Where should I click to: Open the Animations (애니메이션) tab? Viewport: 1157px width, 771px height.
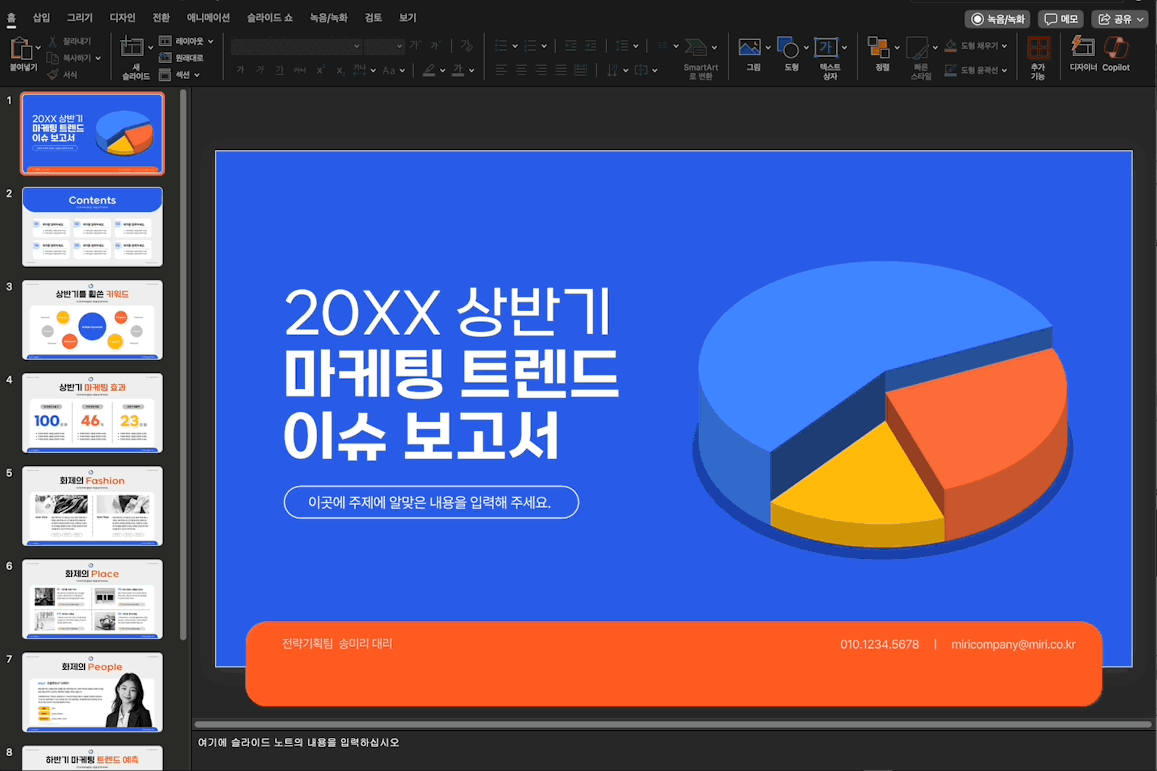pyautogui.click(x=208, y=18)
